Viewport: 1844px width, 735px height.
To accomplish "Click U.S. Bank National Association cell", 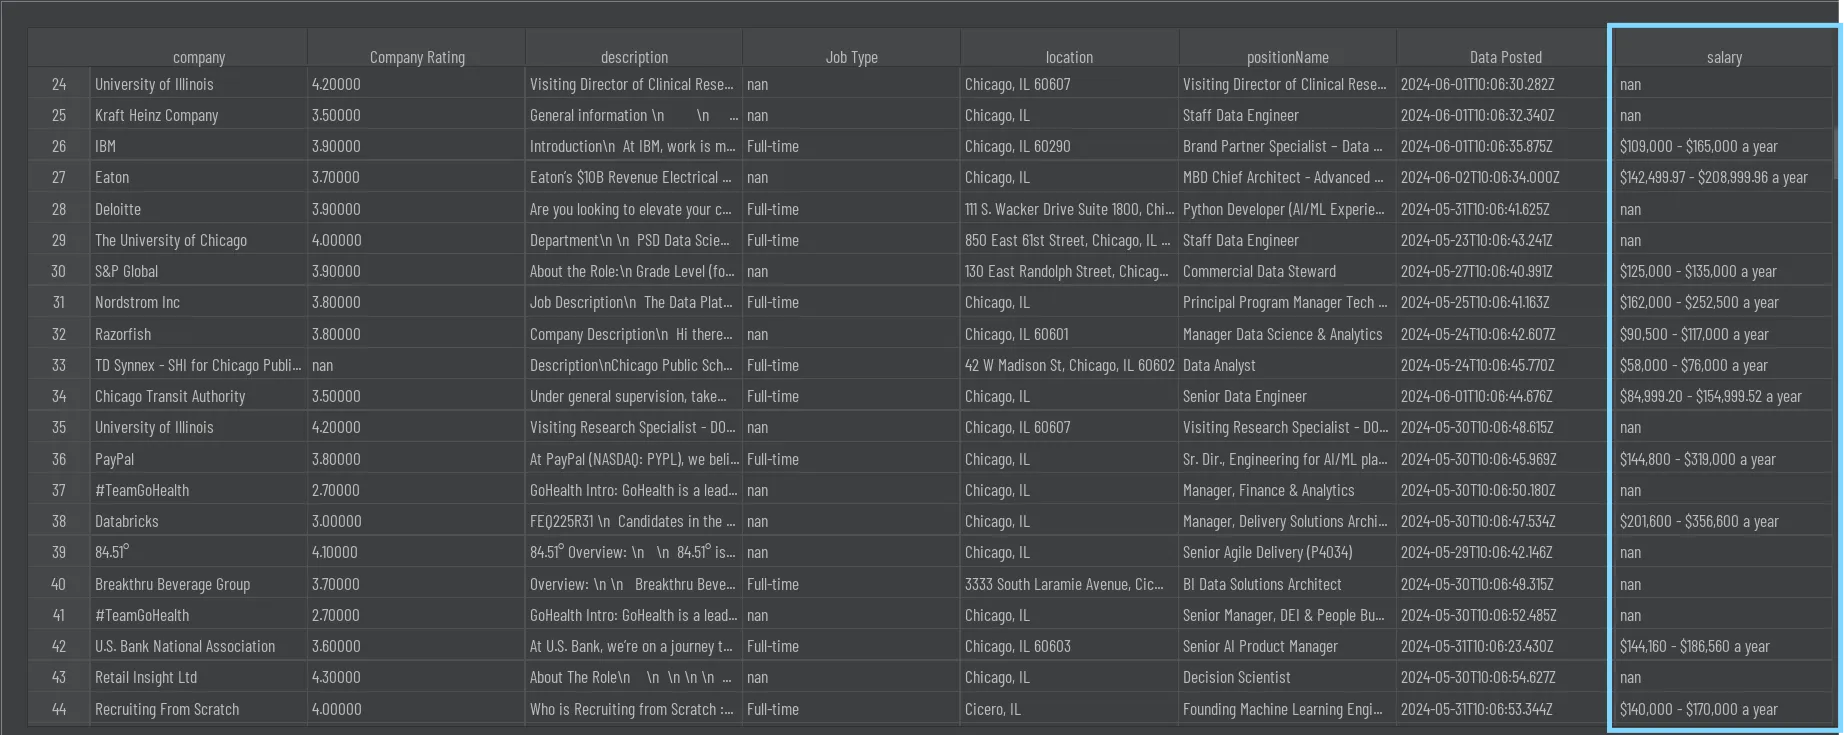I will [x=198, y=646].
